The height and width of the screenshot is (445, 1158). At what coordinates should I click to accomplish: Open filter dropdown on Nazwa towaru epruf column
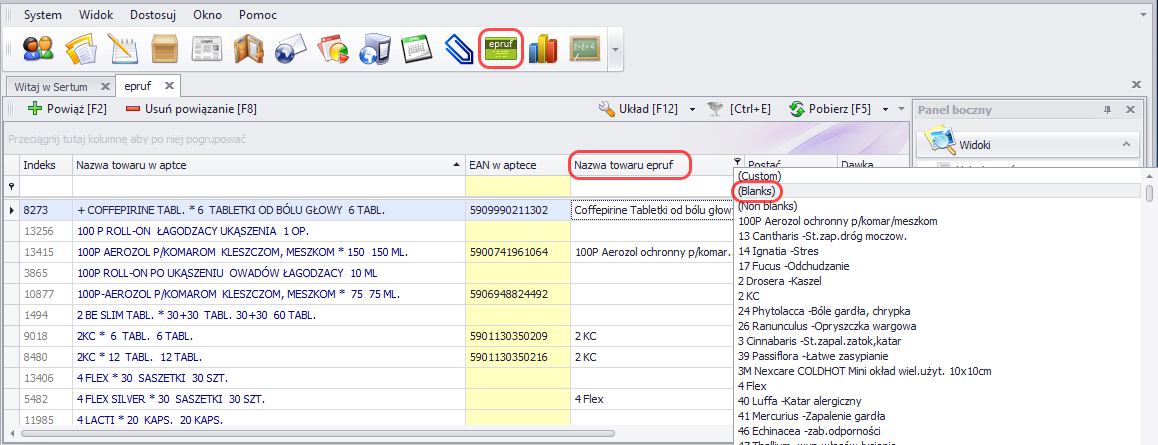click(x=738, y=162)
